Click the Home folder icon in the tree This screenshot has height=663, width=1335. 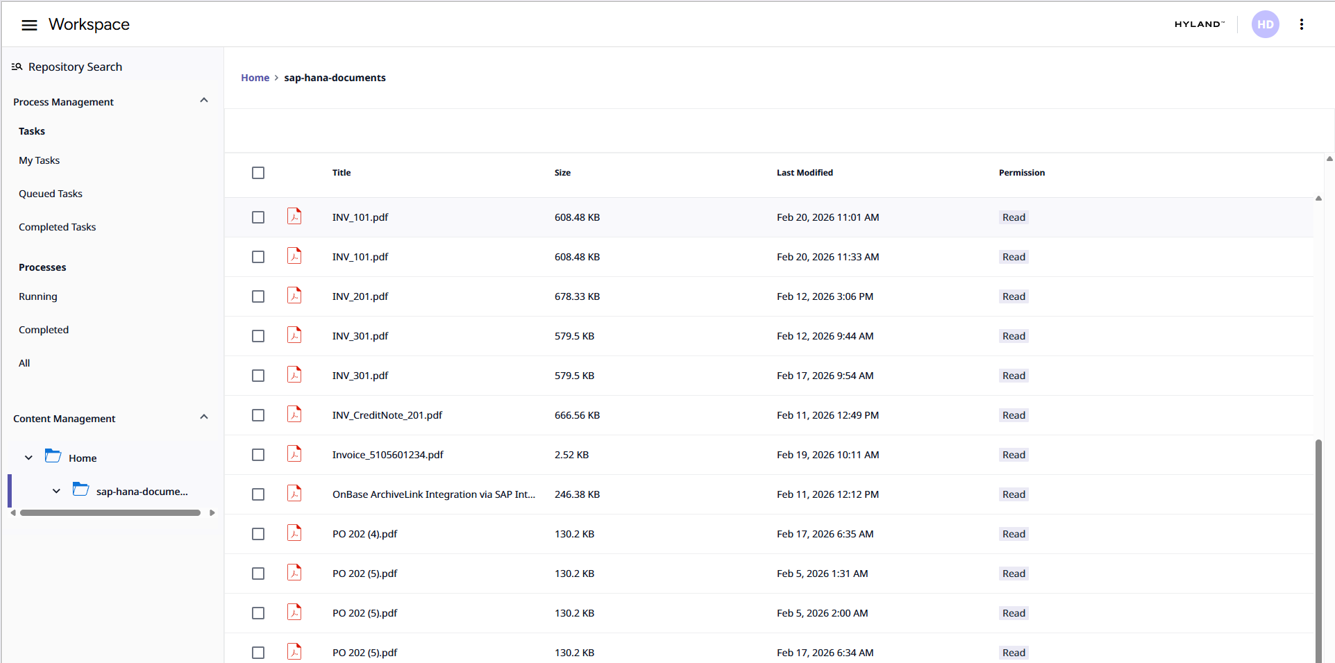tap(53, 457)
